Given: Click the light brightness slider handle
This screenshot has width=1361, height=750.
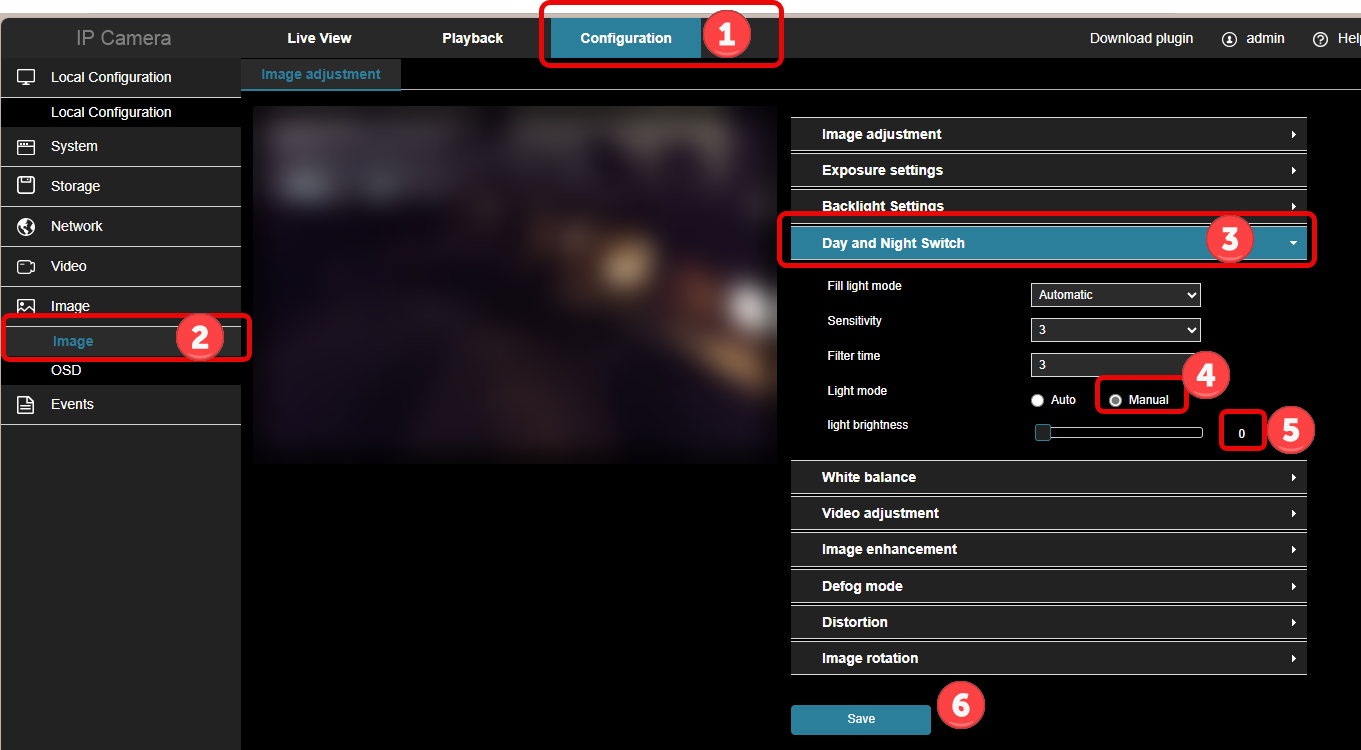Looking at the screenshot, I should click(x=1043, y=433).
